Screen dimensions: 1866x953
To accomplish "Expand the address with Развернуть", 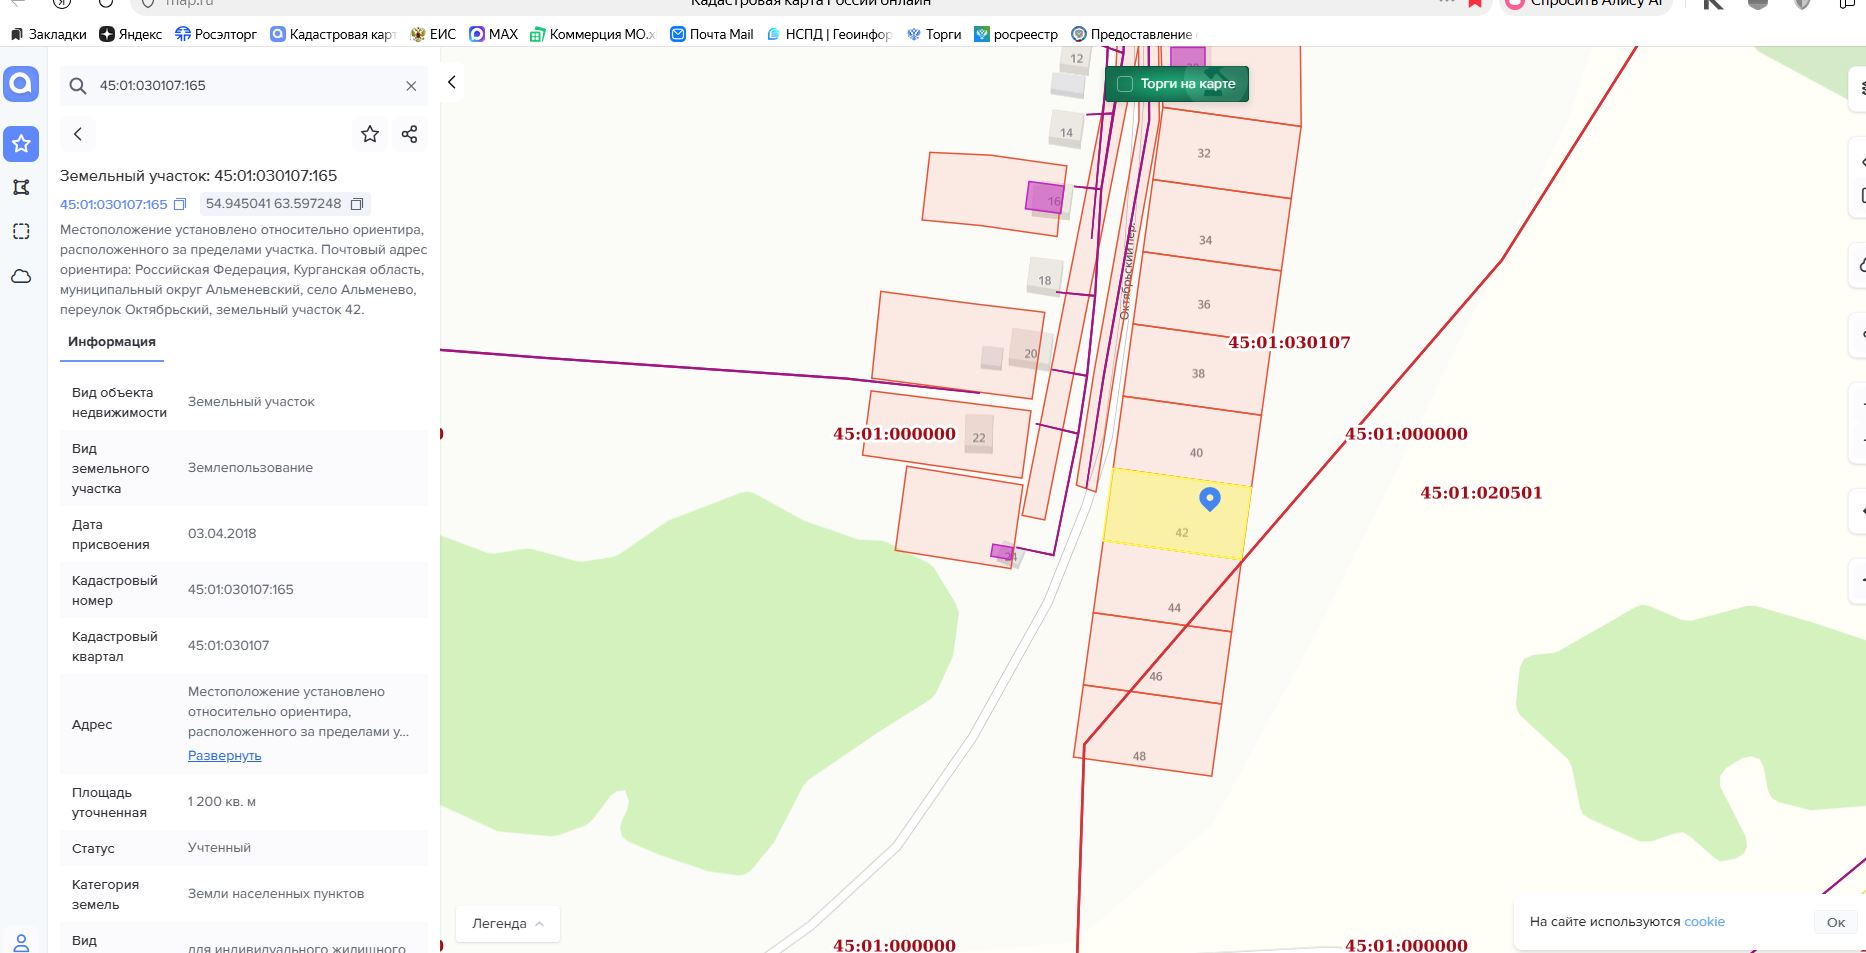I will pyautogui.click(x=224, y=756).
